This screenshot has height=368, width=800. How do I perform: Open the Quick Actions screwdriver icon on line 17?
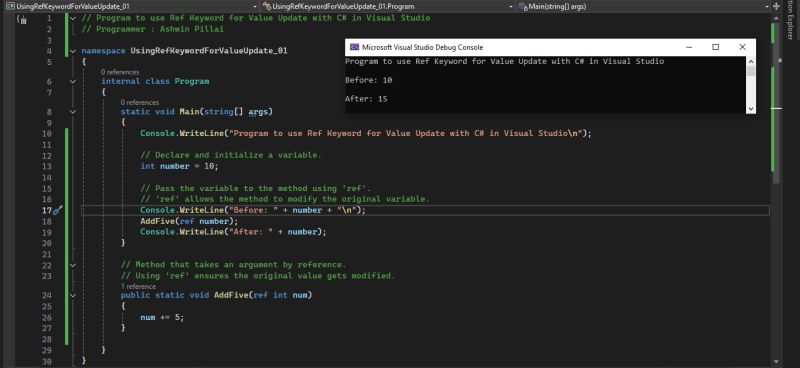coord(58,210)
